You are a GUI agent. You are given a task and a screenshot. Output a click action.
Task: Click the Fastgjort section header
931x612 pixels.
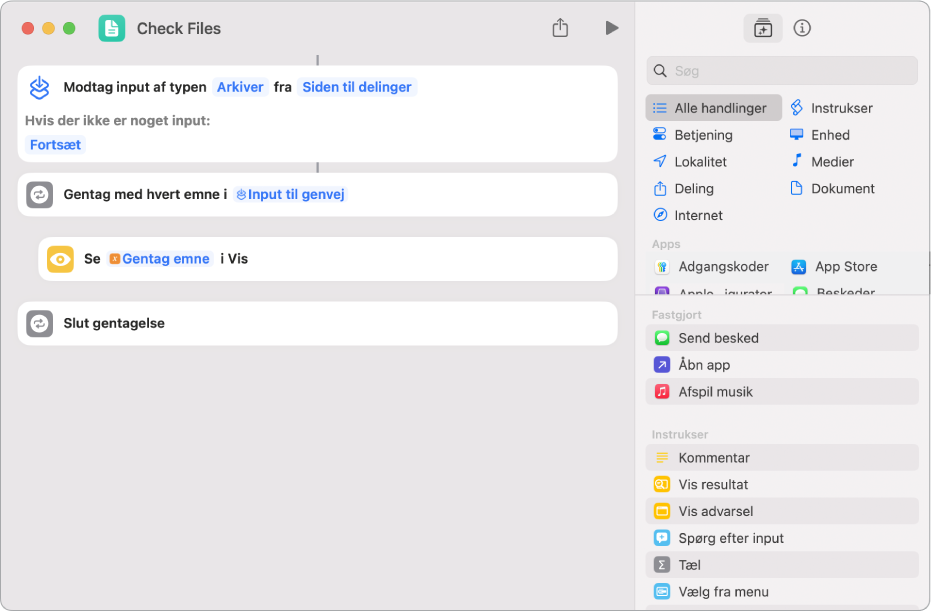676,315
